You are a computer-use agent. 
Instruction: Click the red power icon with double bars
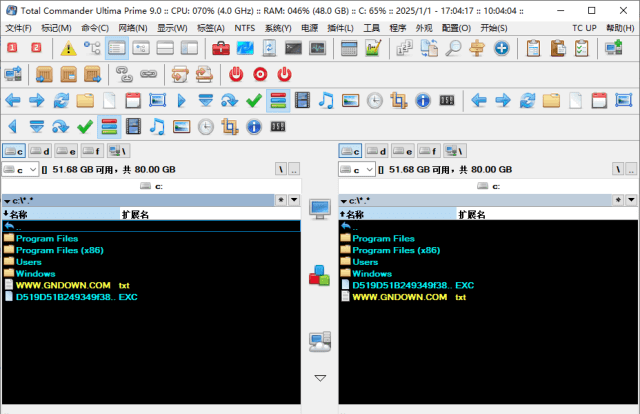point(236,74)
